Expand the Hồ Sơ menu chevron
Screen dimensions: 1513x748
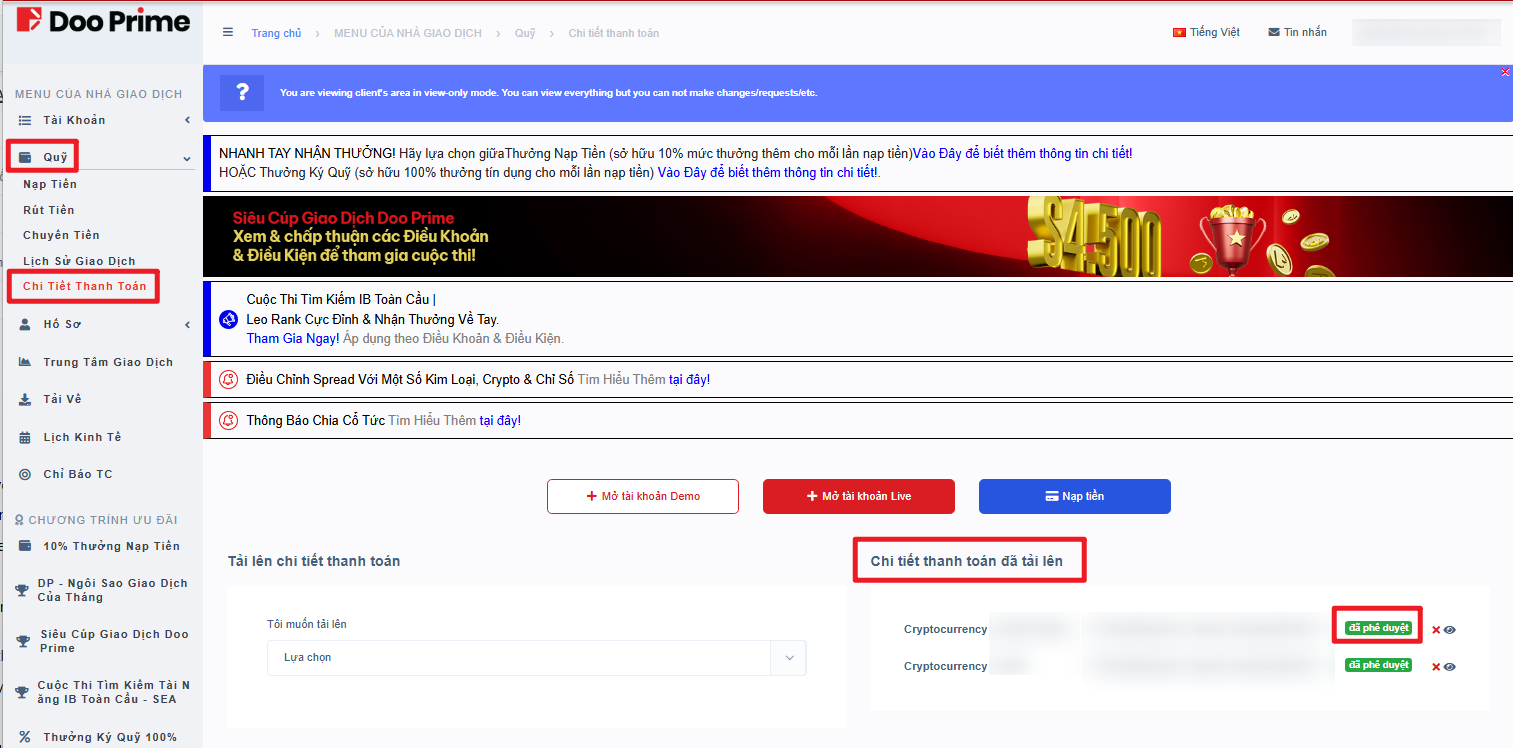pos(187,324)
